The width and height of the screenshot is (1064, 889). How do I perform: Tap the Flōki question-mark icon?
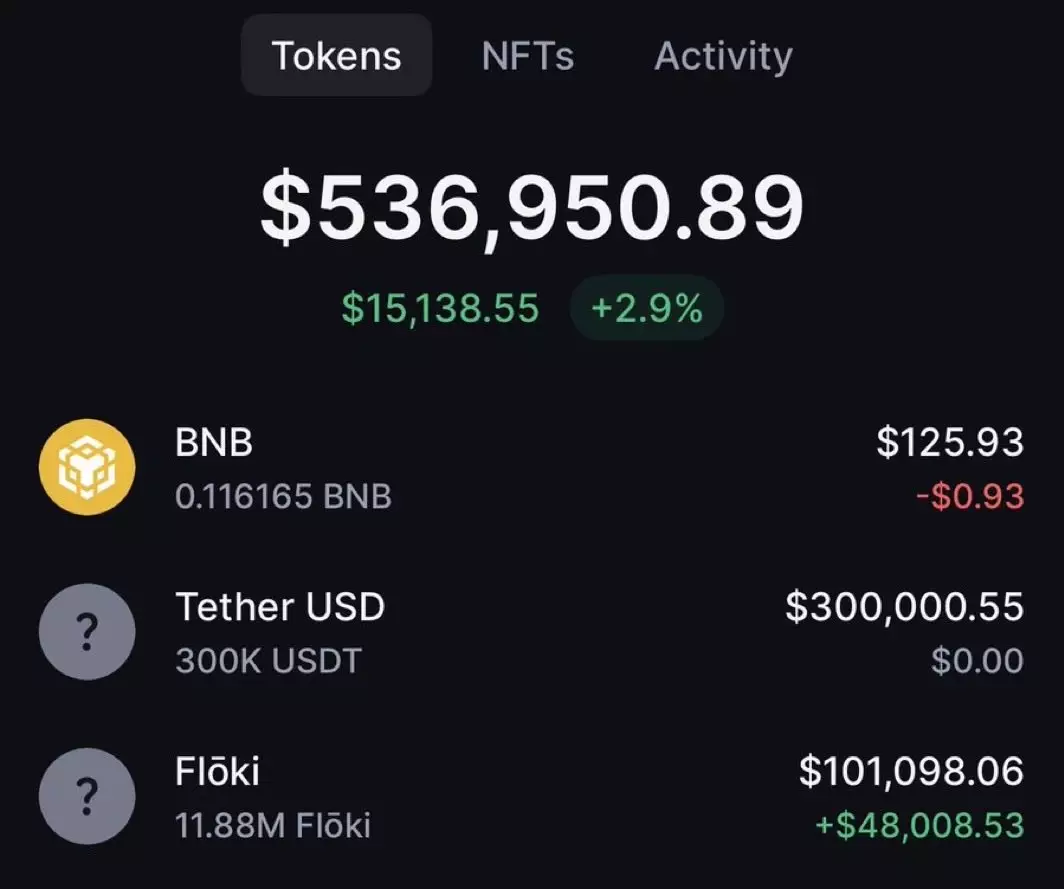click(87, 796)
